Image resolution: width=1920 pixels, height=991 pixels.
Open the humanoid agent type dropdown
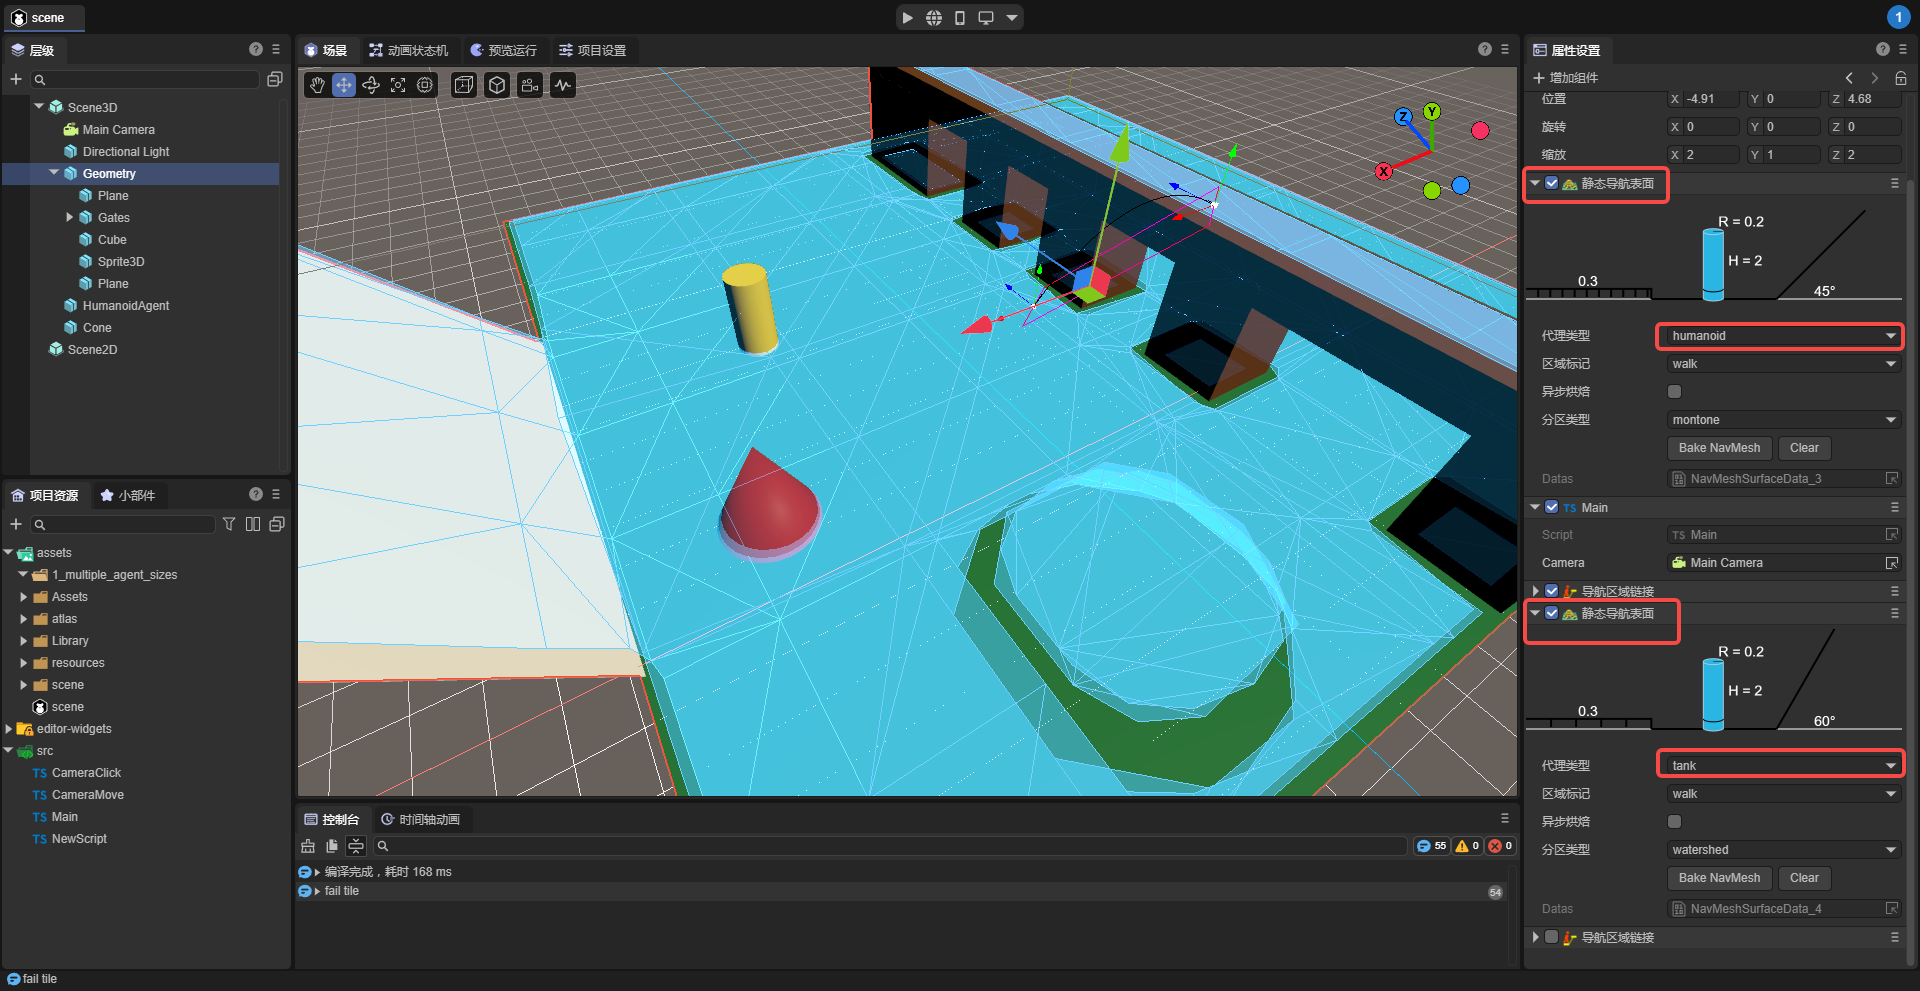tap(1779, 336)
